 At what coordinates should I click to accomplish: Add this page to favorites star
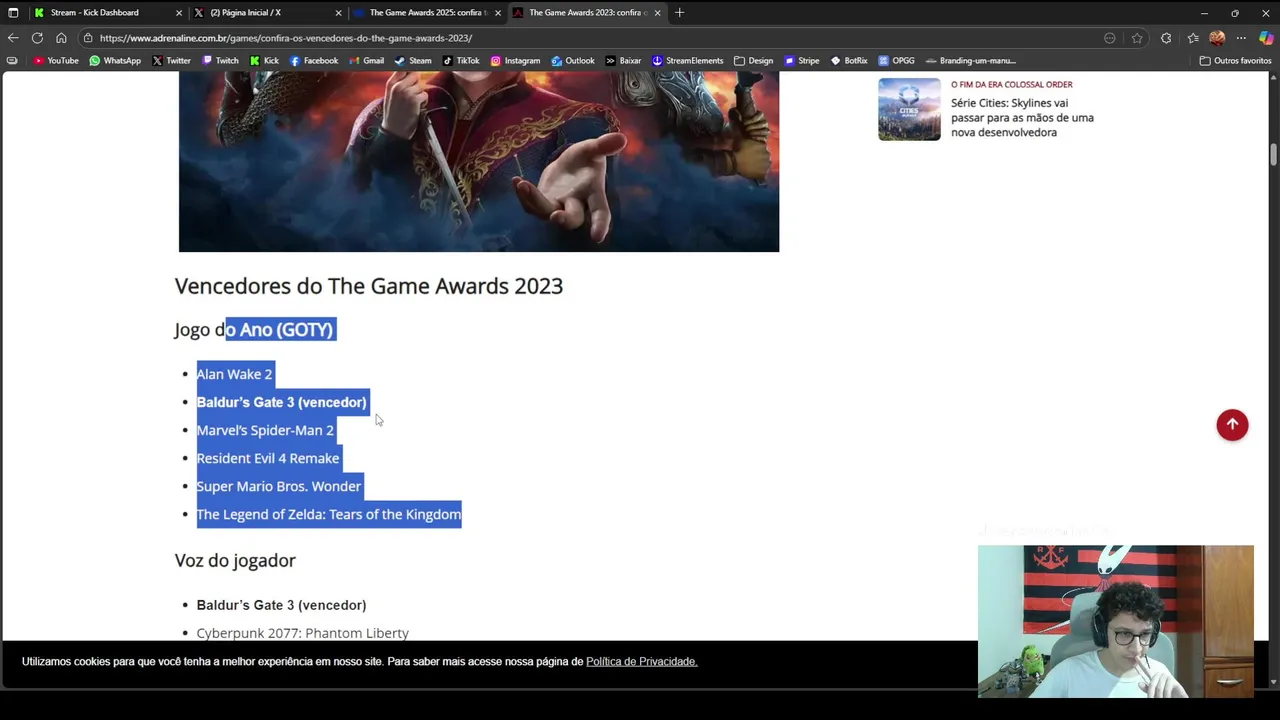click(1137, 38)
